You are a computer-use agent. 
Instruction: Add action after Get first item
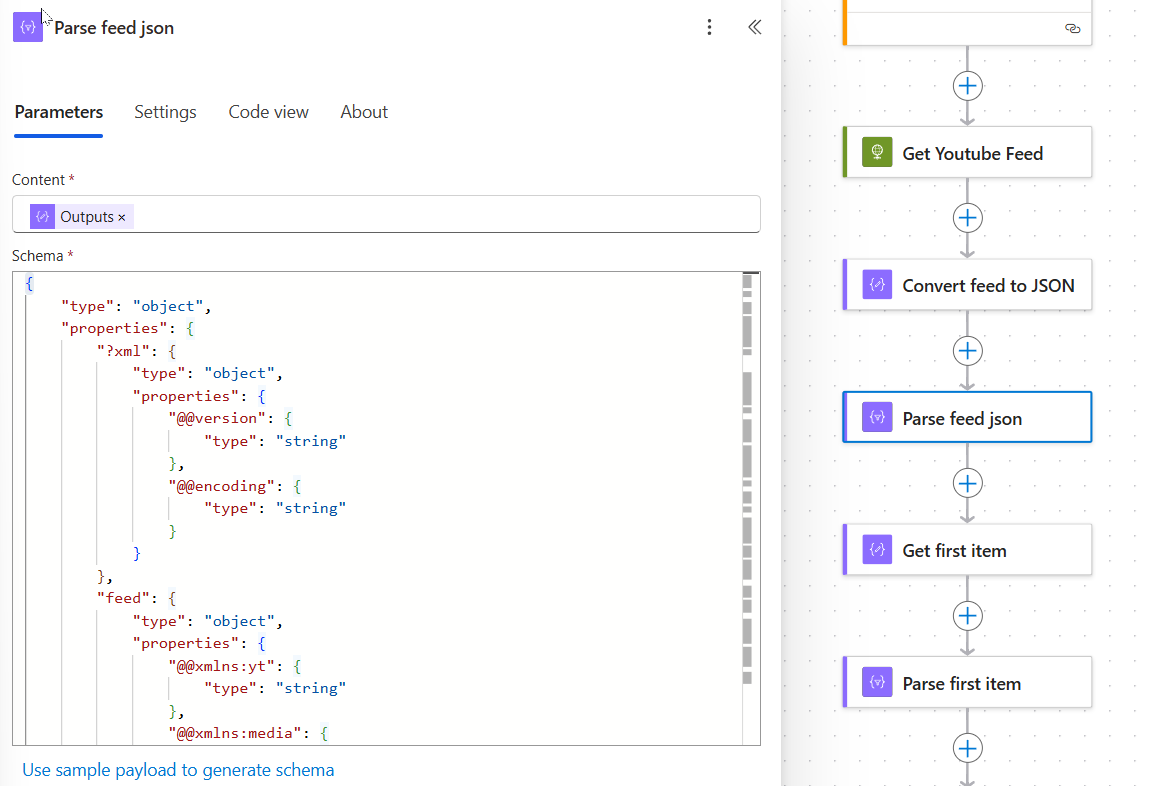click(967, 616)
